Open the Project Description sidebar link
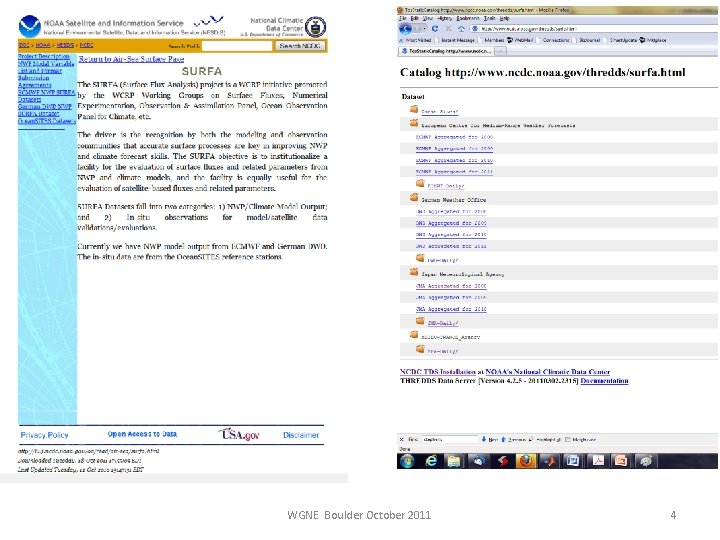Viewport: 720px width, 540px height. 44,56
